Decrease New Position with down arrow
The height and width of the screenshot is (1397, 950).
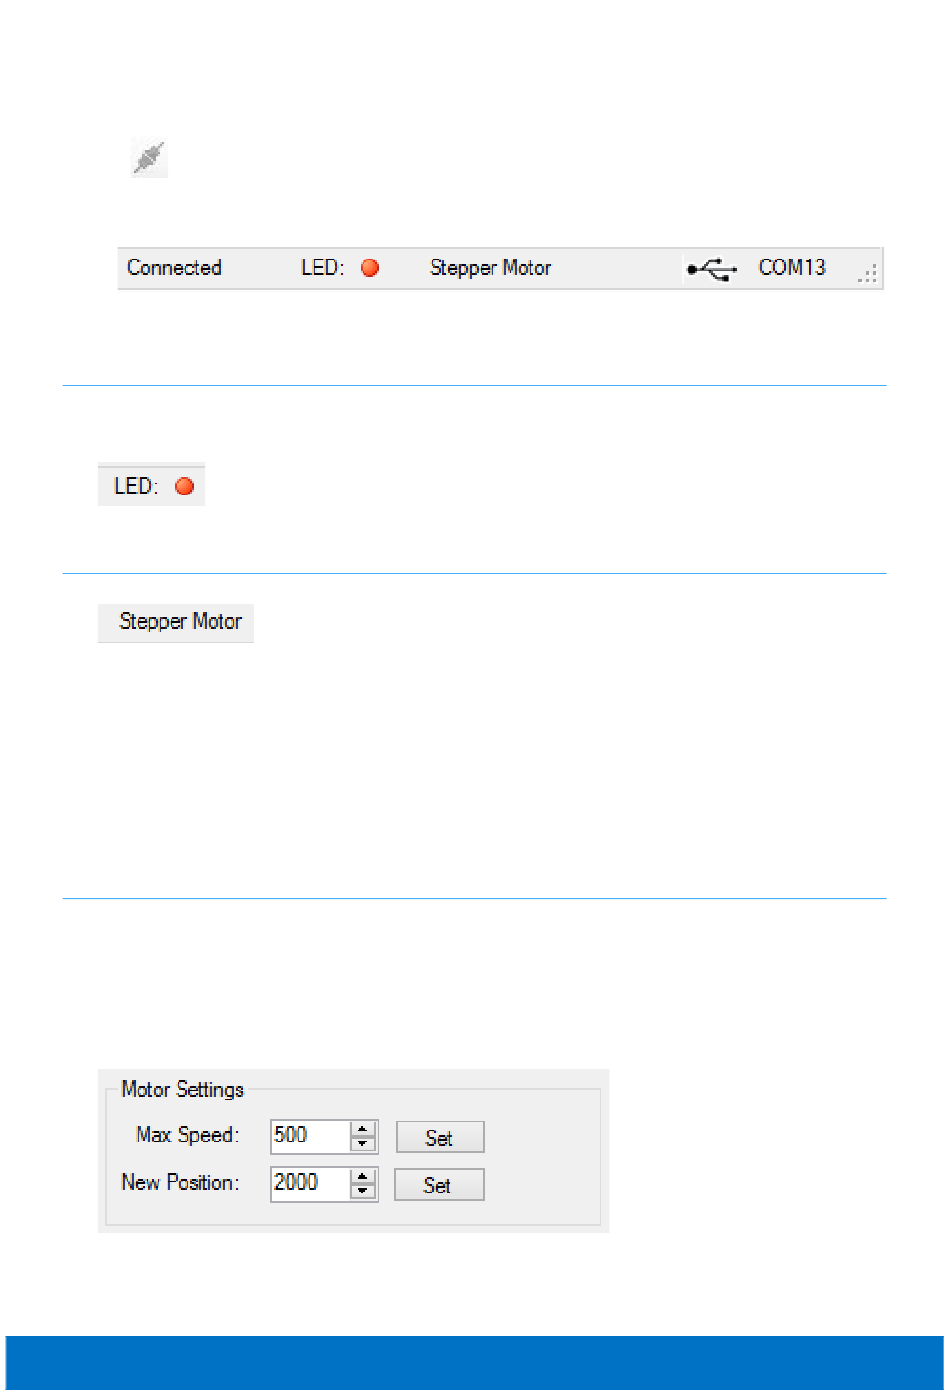point(363,1191)
